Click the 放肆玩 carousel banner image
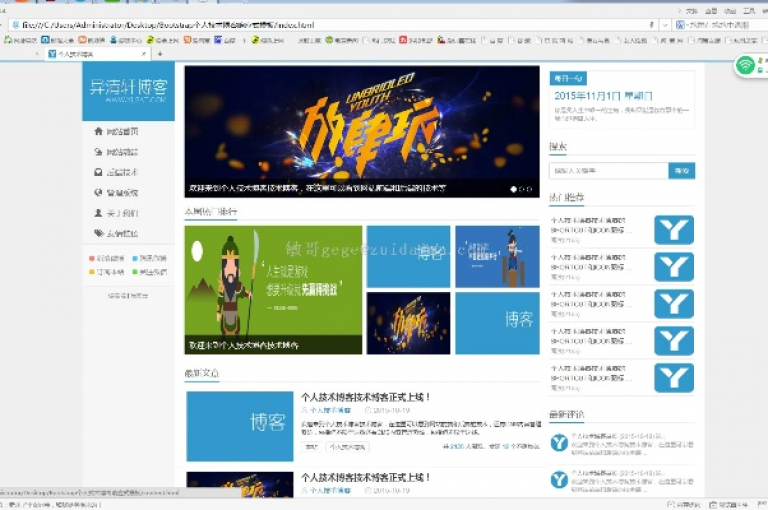The height and width of the screenshot is (510, 768). [362, 131]
